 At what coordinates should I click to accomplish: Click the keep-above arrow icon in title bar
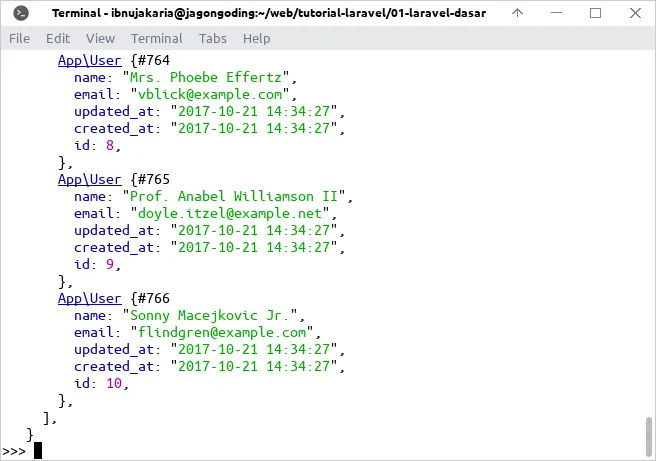pos(518,13)
